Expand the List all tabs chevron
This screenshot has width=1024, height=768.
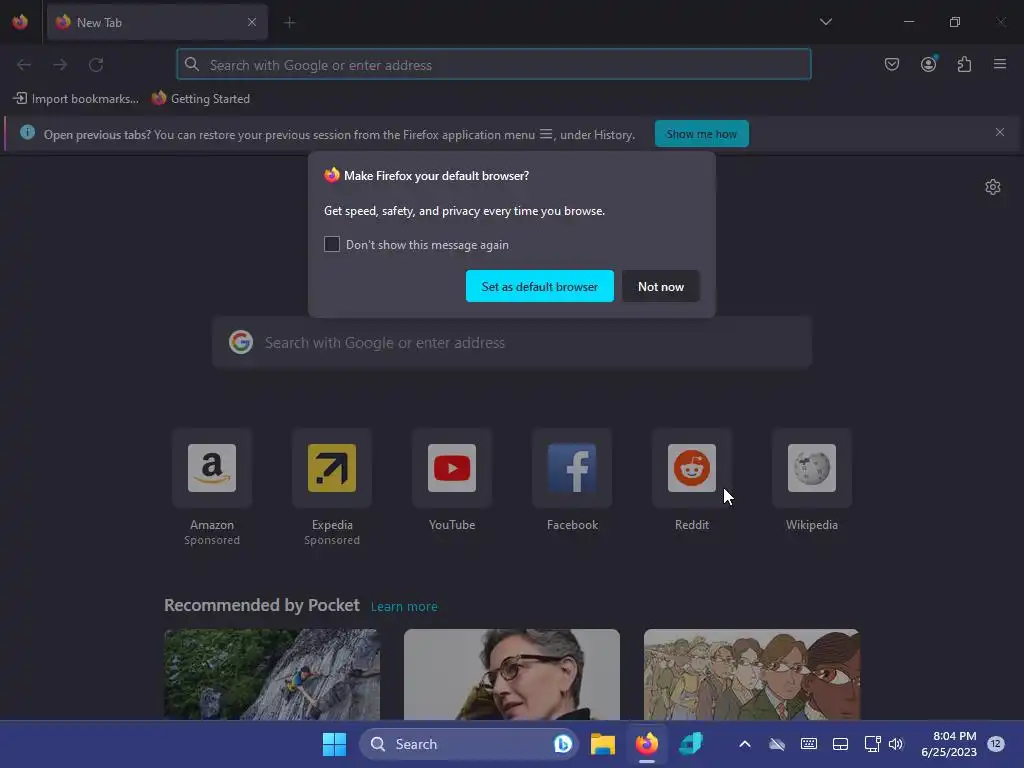tap(825, 22)
